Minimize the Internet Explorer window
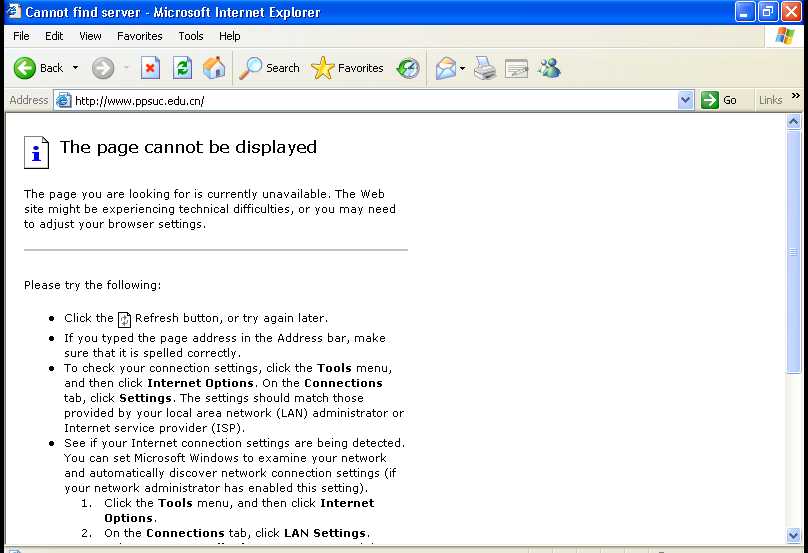This screenshot has width=808, height=553. [x=744, y=12]
